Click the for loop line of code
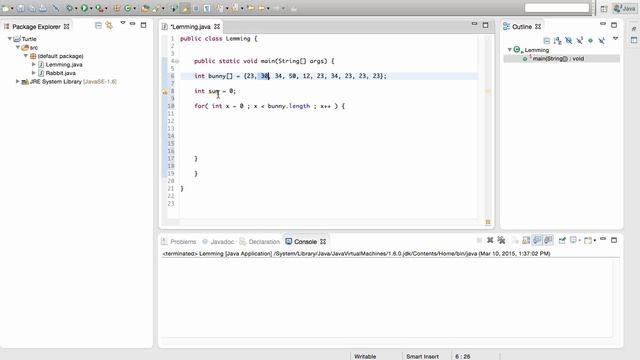 coord(269,106)
